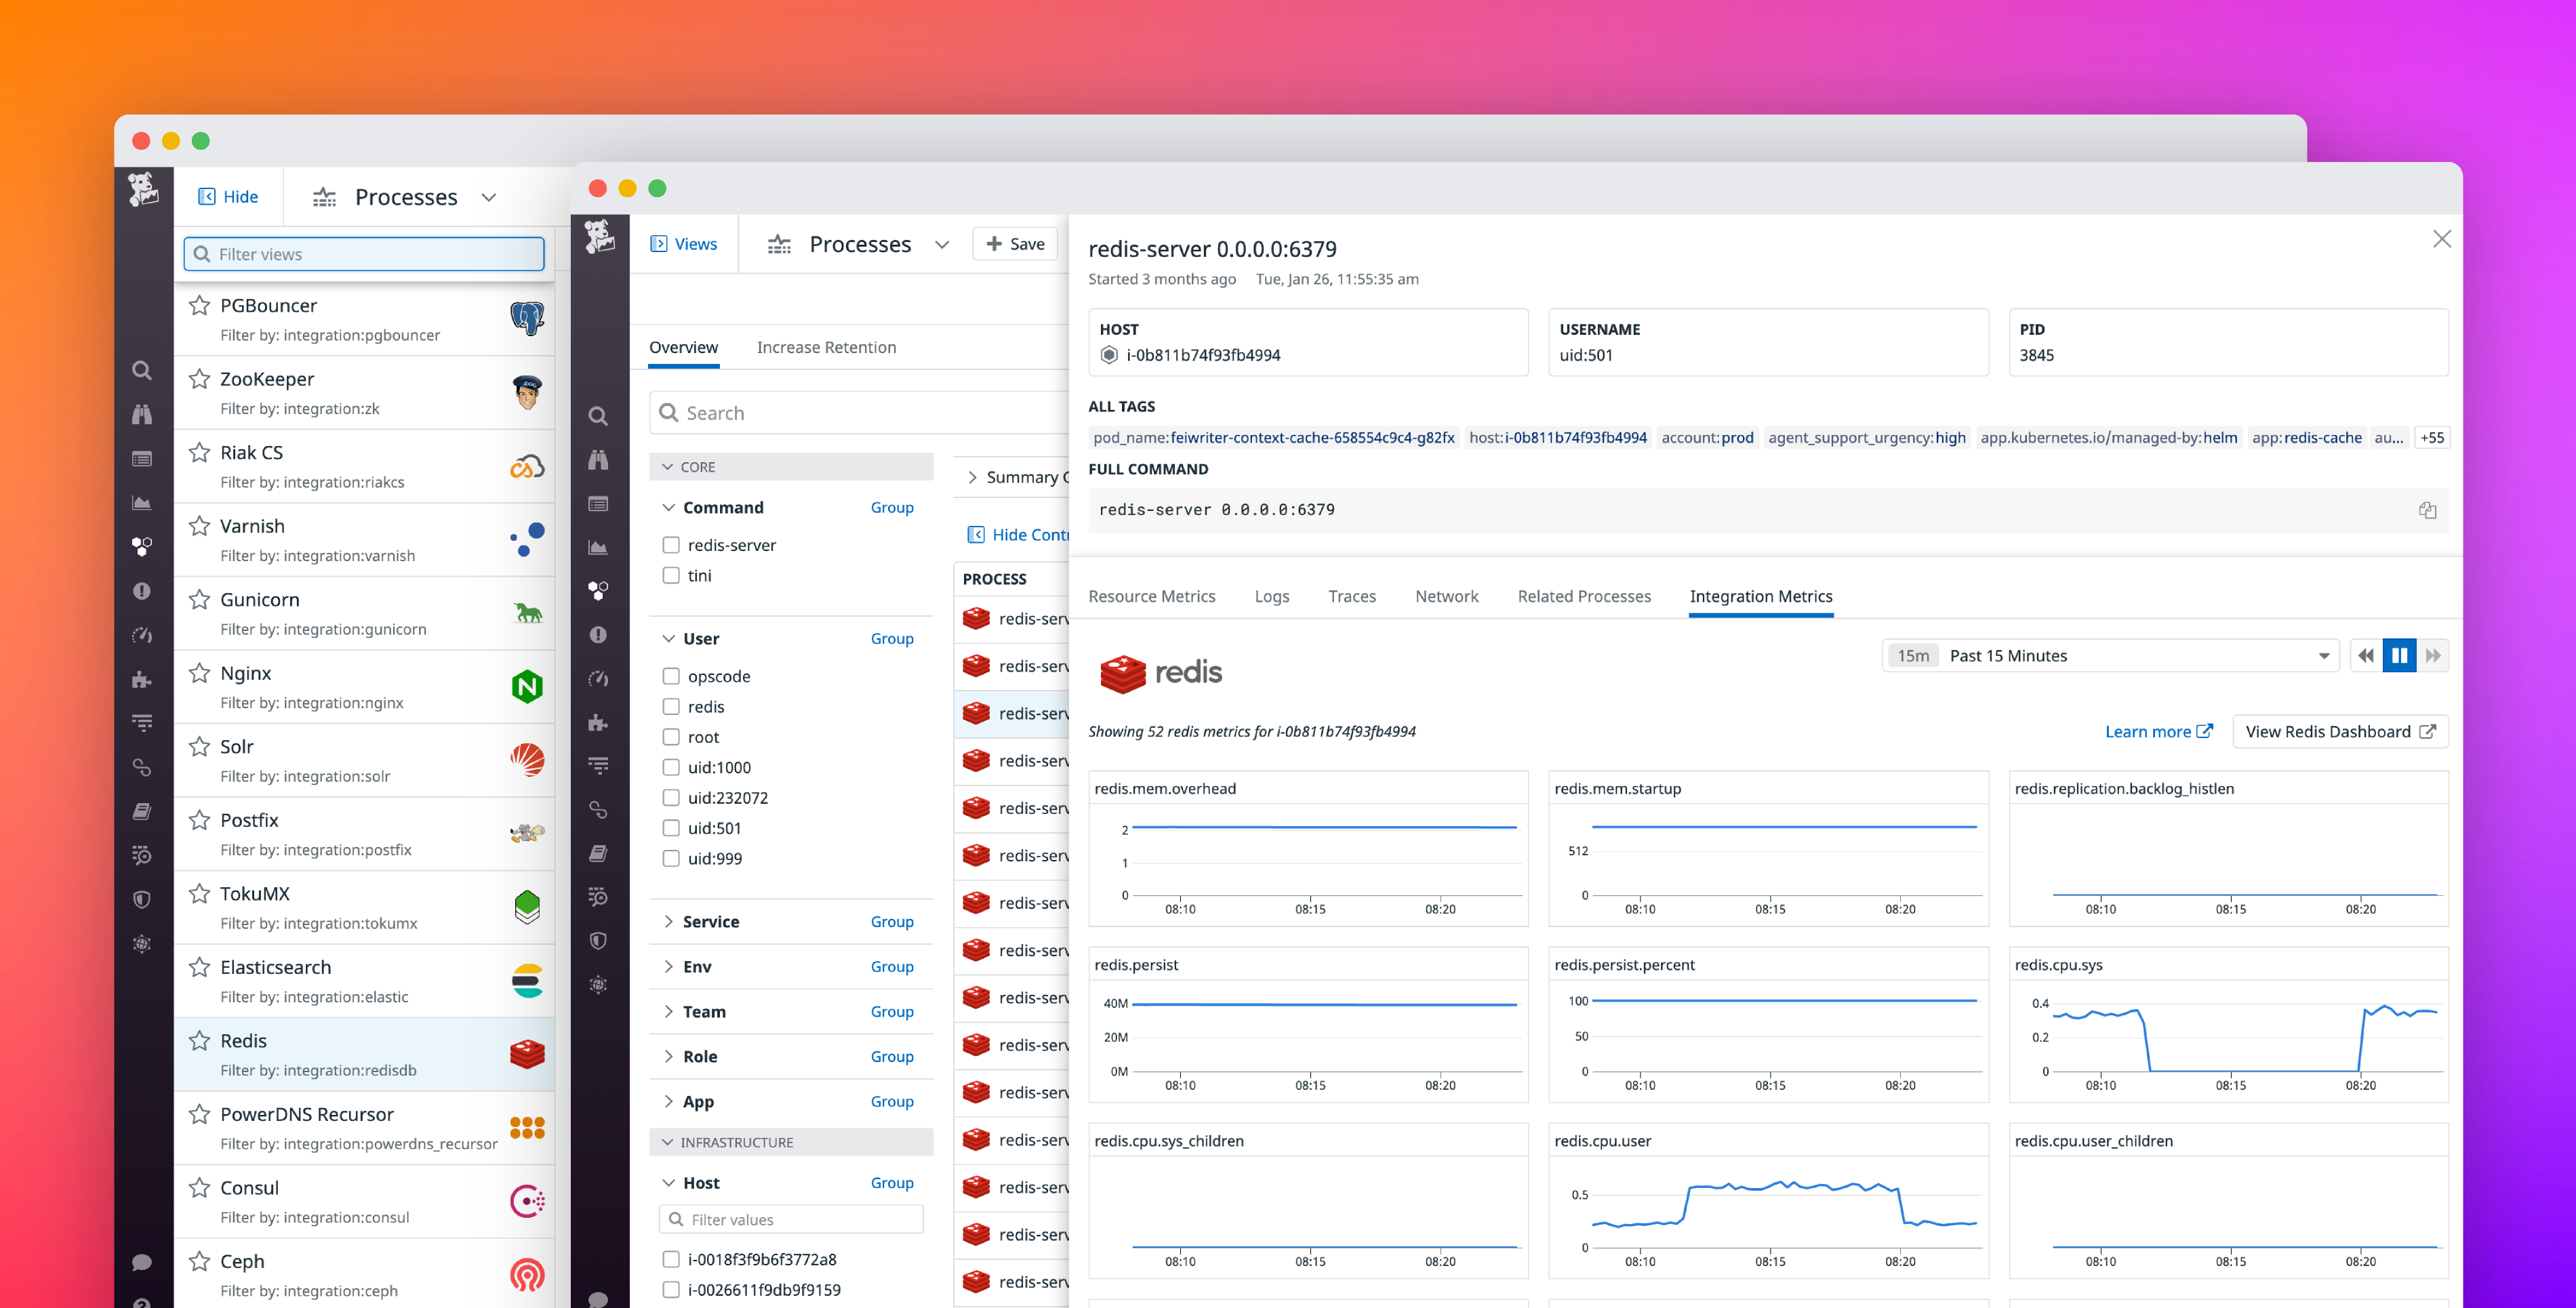
Task: Pause live data with the pause control
Action: click(2400, 655)
